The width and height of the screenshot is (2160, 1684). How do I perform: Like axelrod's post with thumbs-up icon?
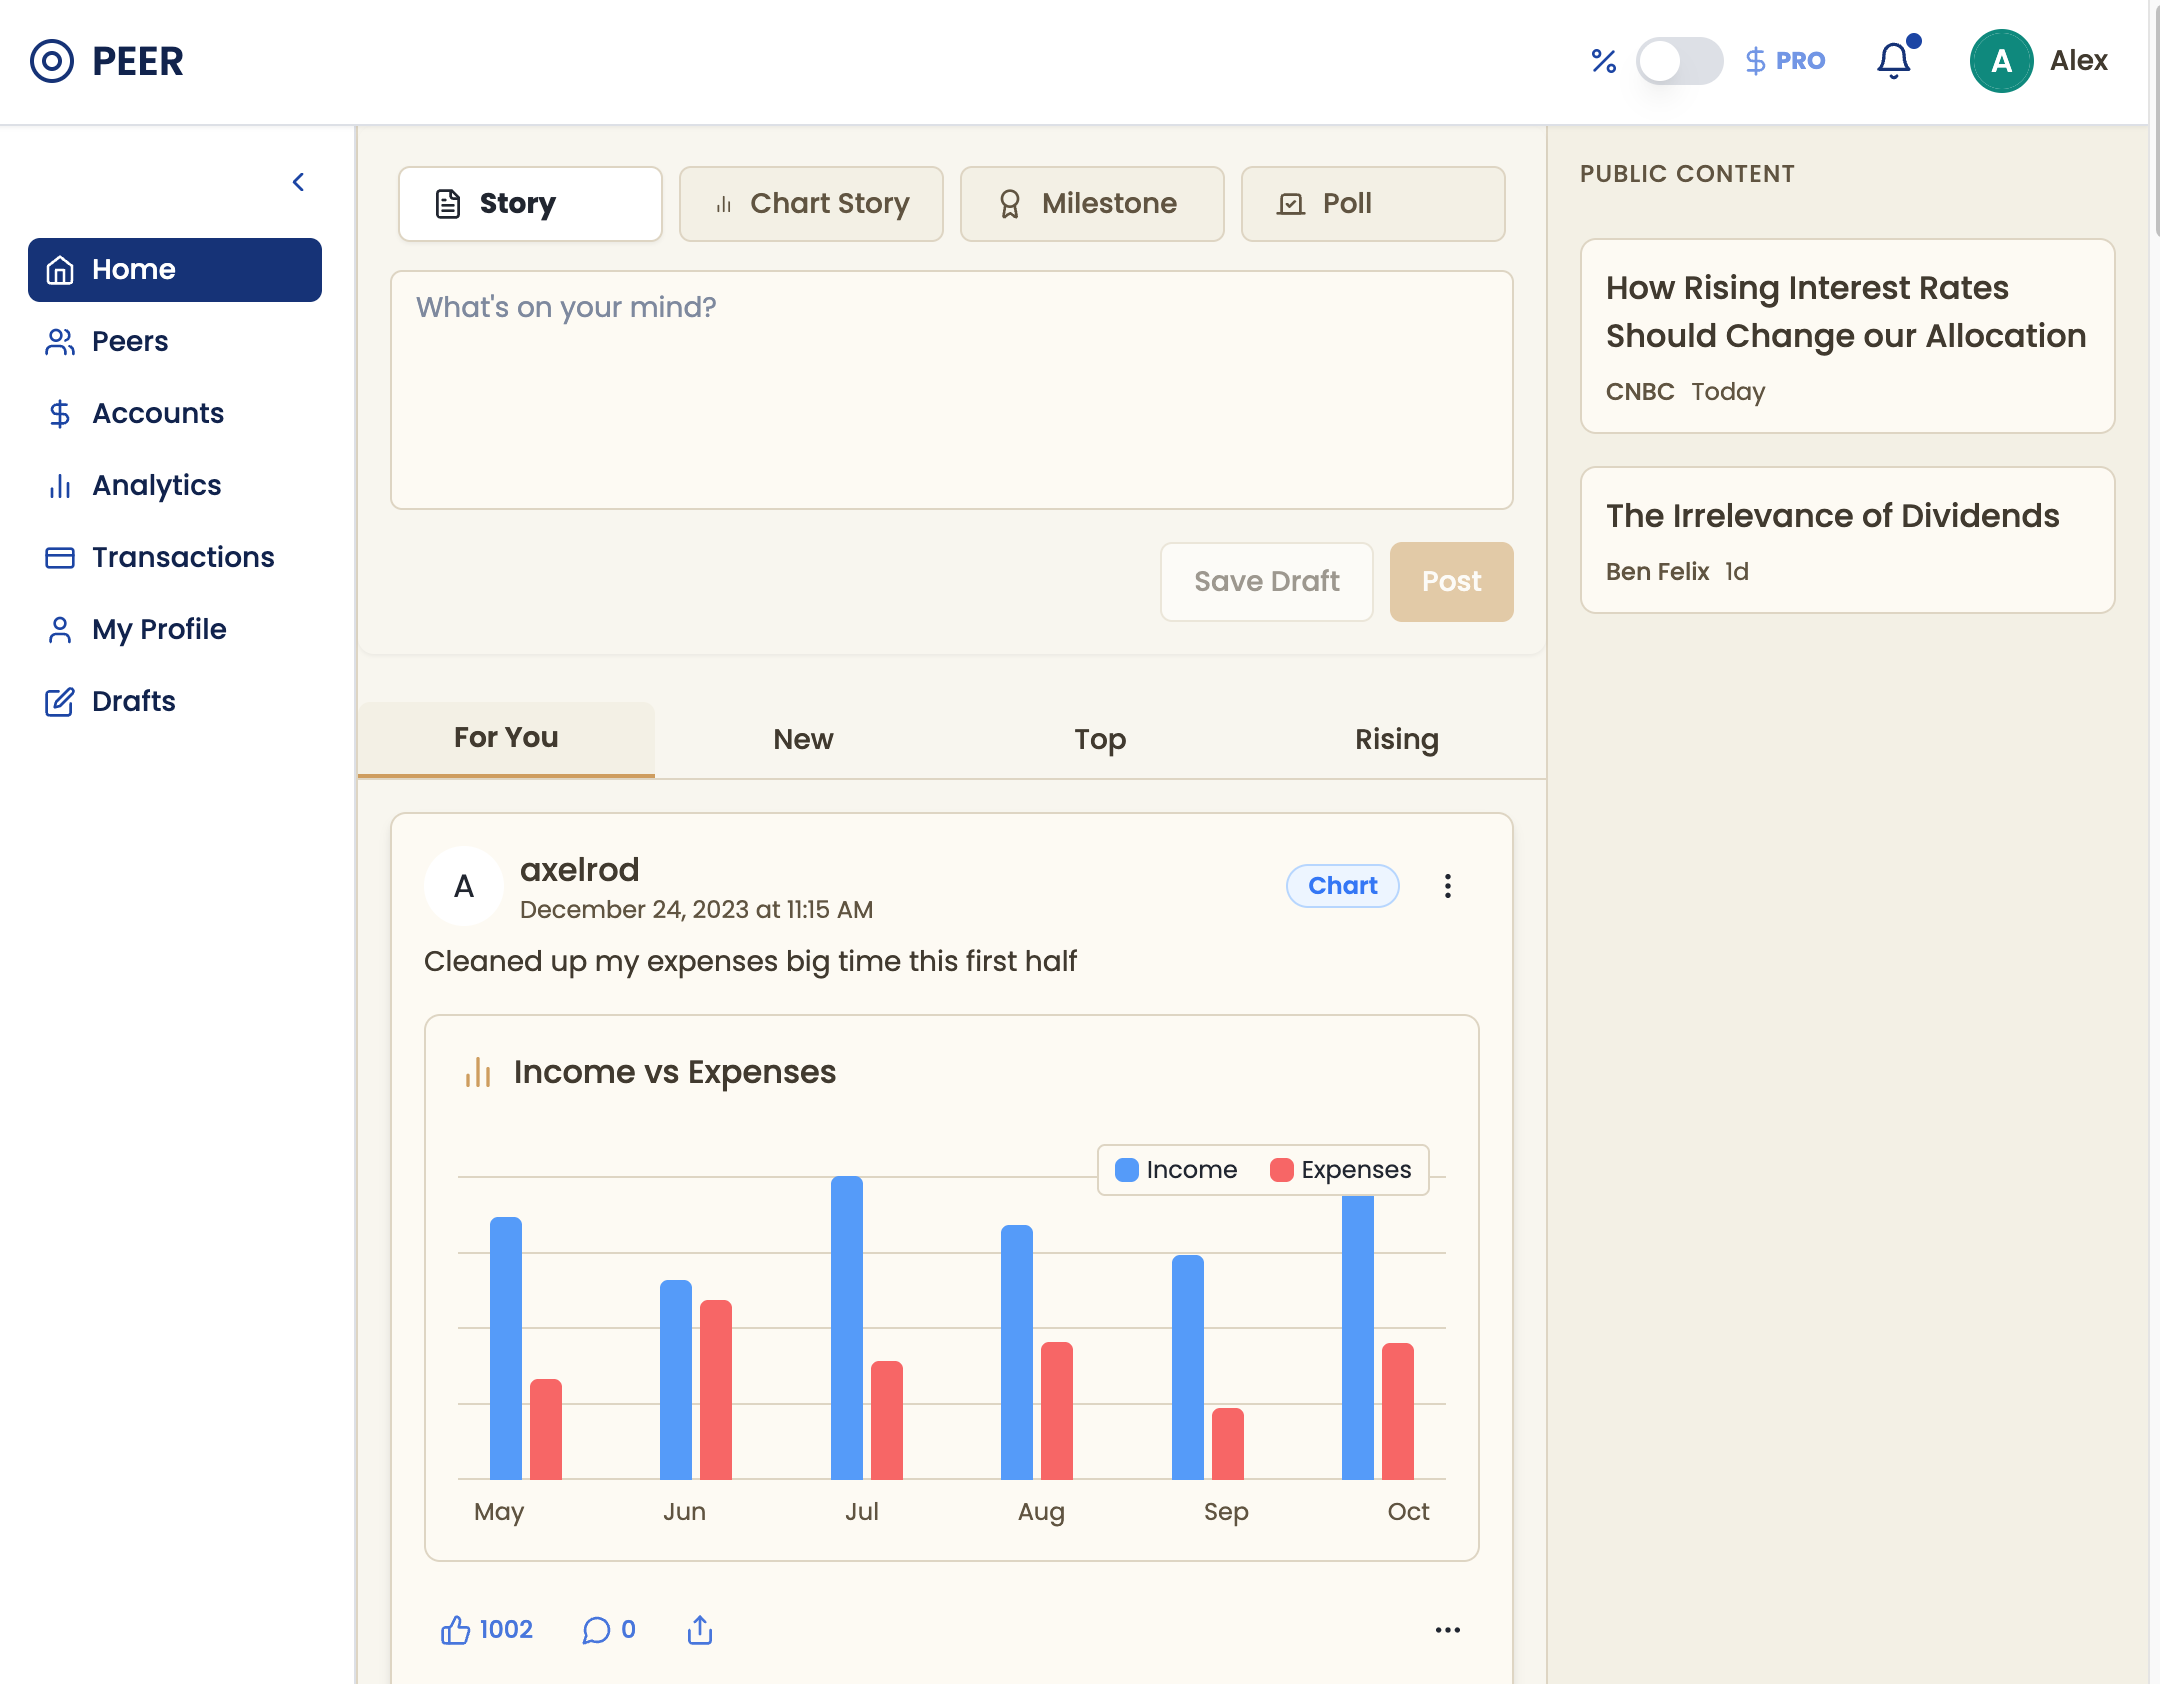pos(455,1630)
